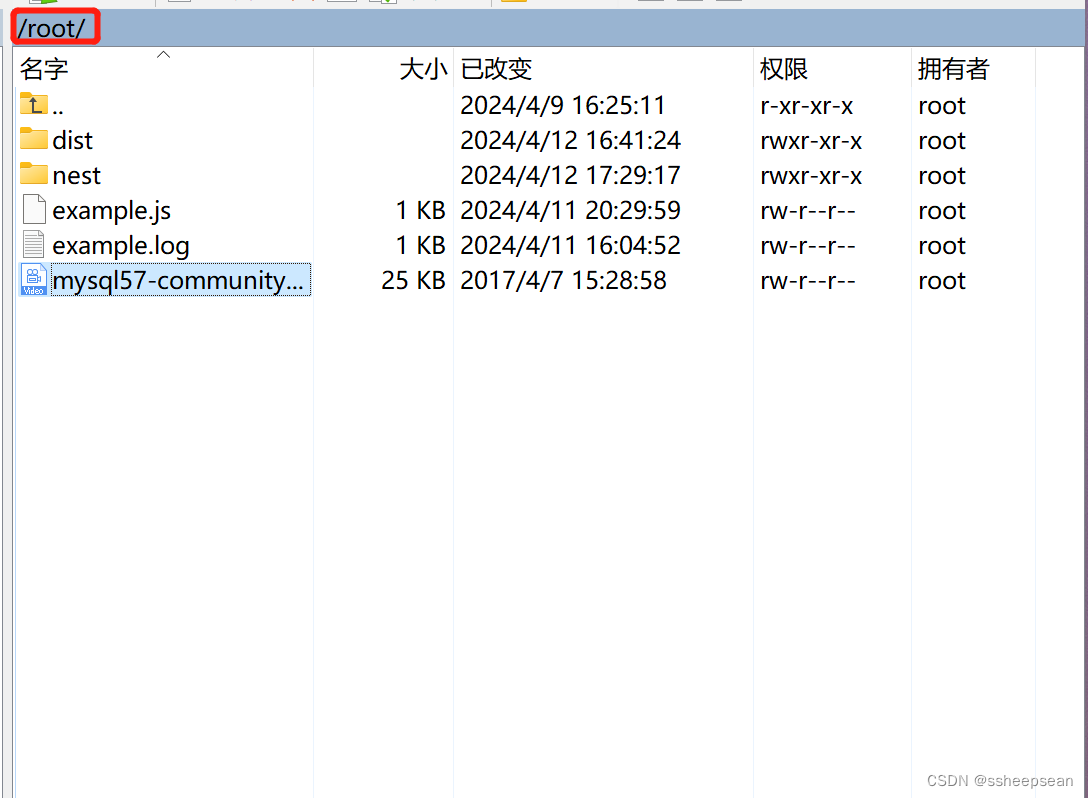The width and height of the screenshot is (1088, 798).
Task: Select the dist folder name
Action: pos(72,140)
